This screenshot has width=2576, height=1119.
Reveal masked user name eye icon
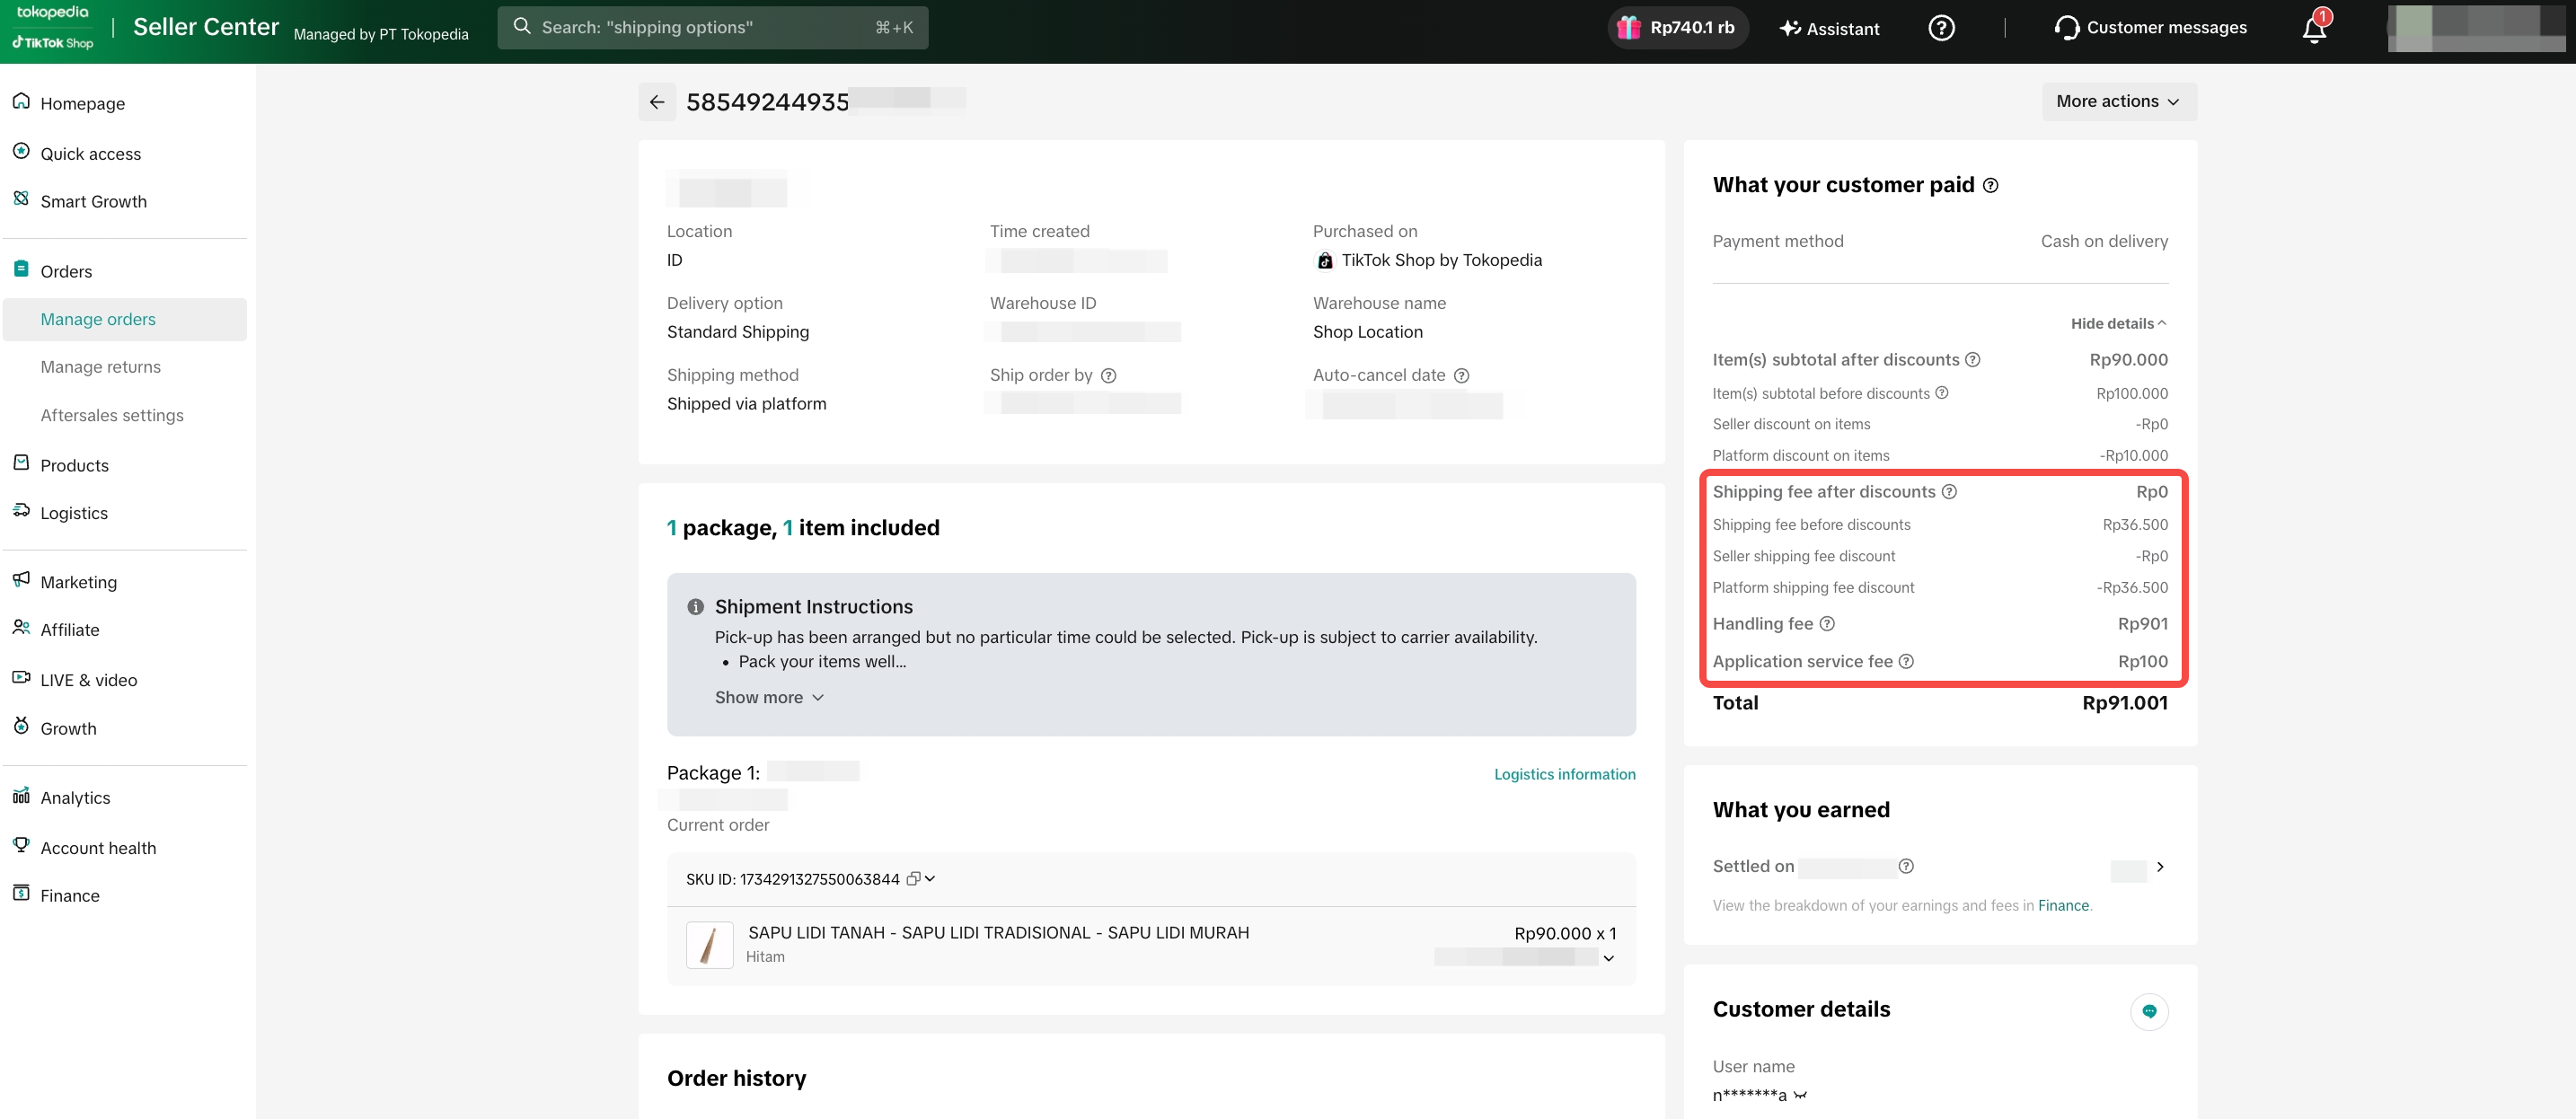click(x=1800, y=1095)
